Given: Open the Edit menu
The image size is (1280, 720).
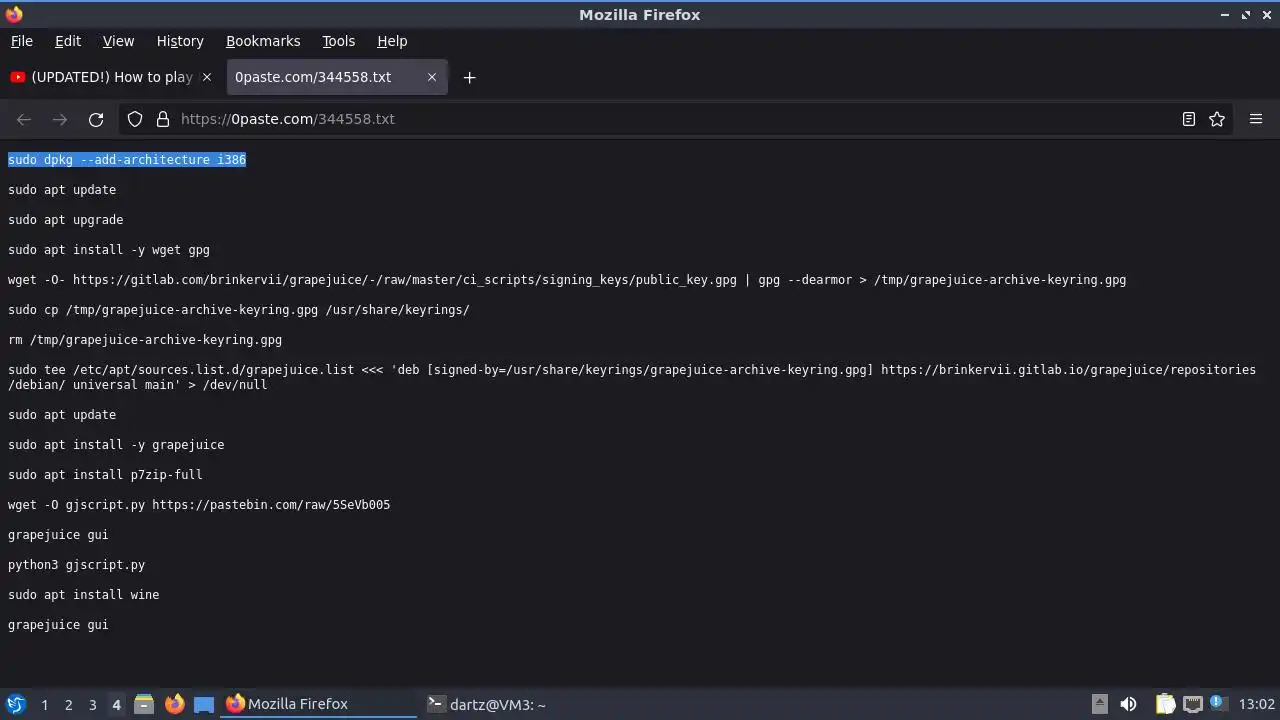Looking at the screenshot, I should pyautogui.click(x=68, y=41).
